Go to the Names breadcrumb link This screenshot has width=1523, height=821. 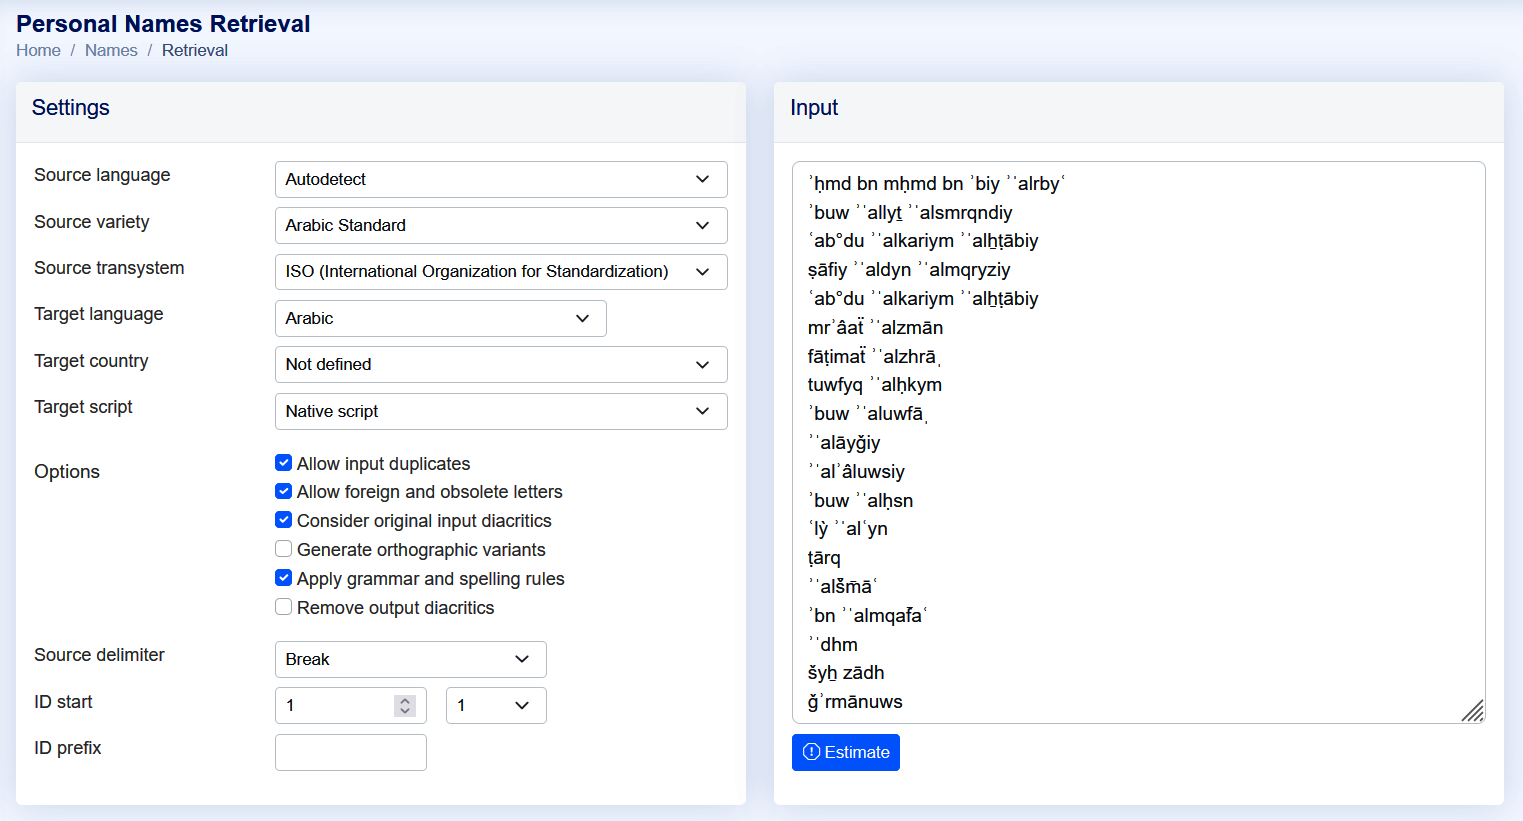point(111,50)
